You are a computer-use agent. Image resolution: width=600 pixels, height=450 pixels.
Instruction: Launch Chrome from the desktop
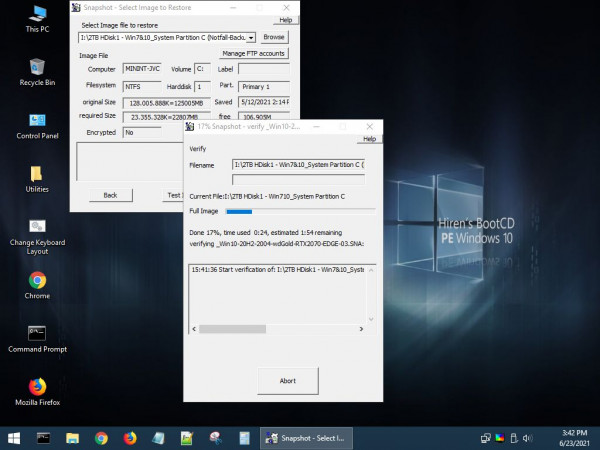pyautogui.click(x=38, y=285)
